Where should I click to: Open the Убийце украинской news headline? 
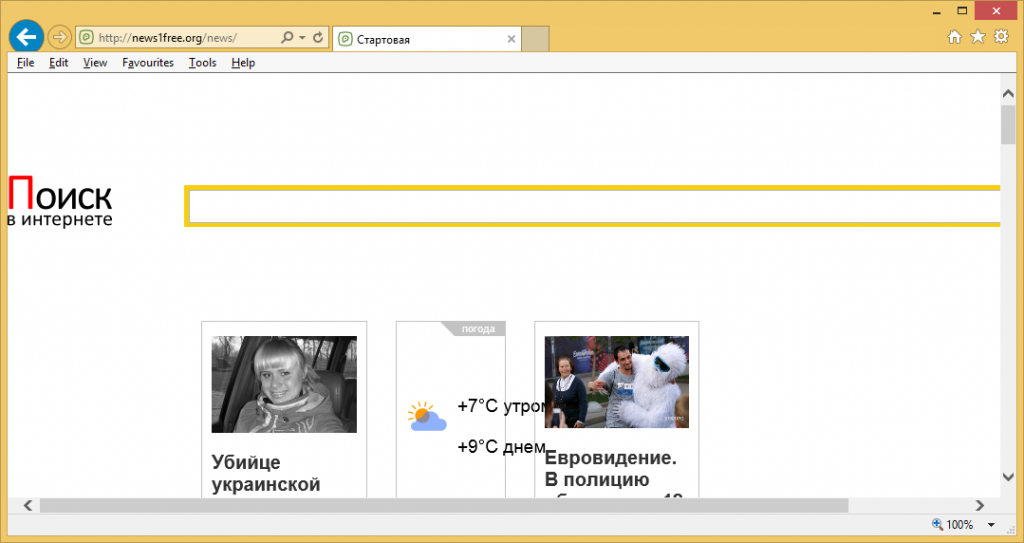point(266,473)
